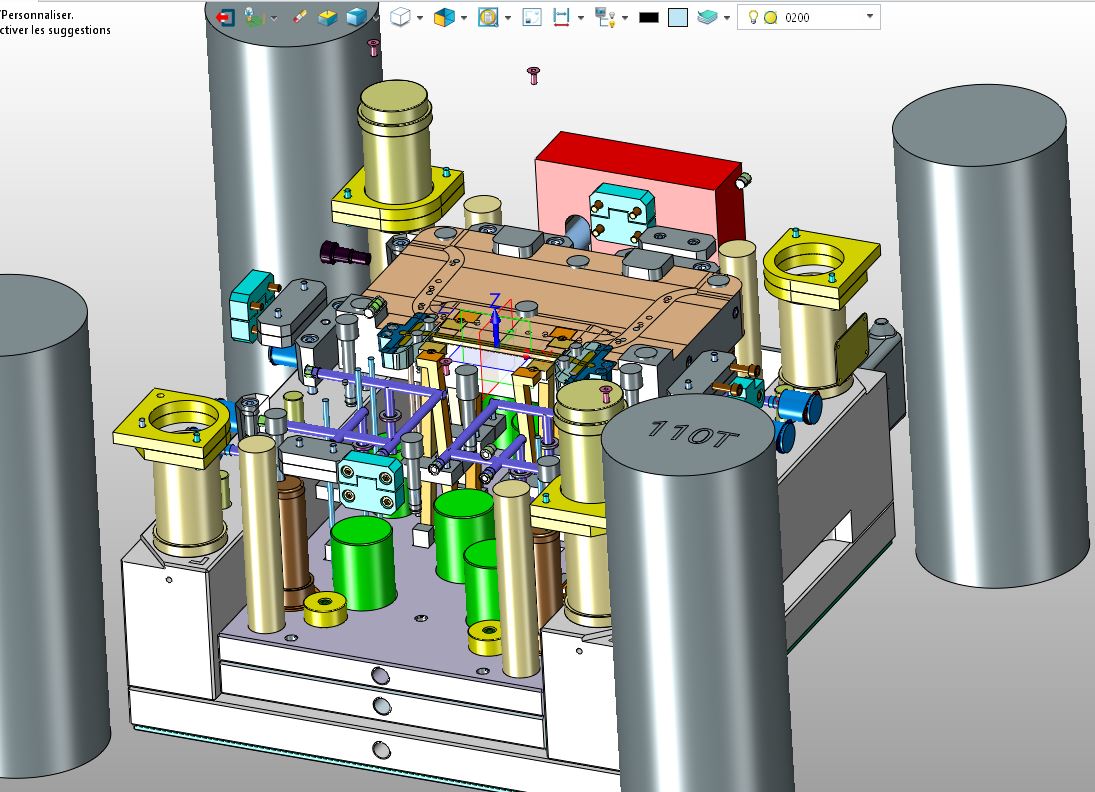Open the 0200 layer dropdown

point(869,17)
